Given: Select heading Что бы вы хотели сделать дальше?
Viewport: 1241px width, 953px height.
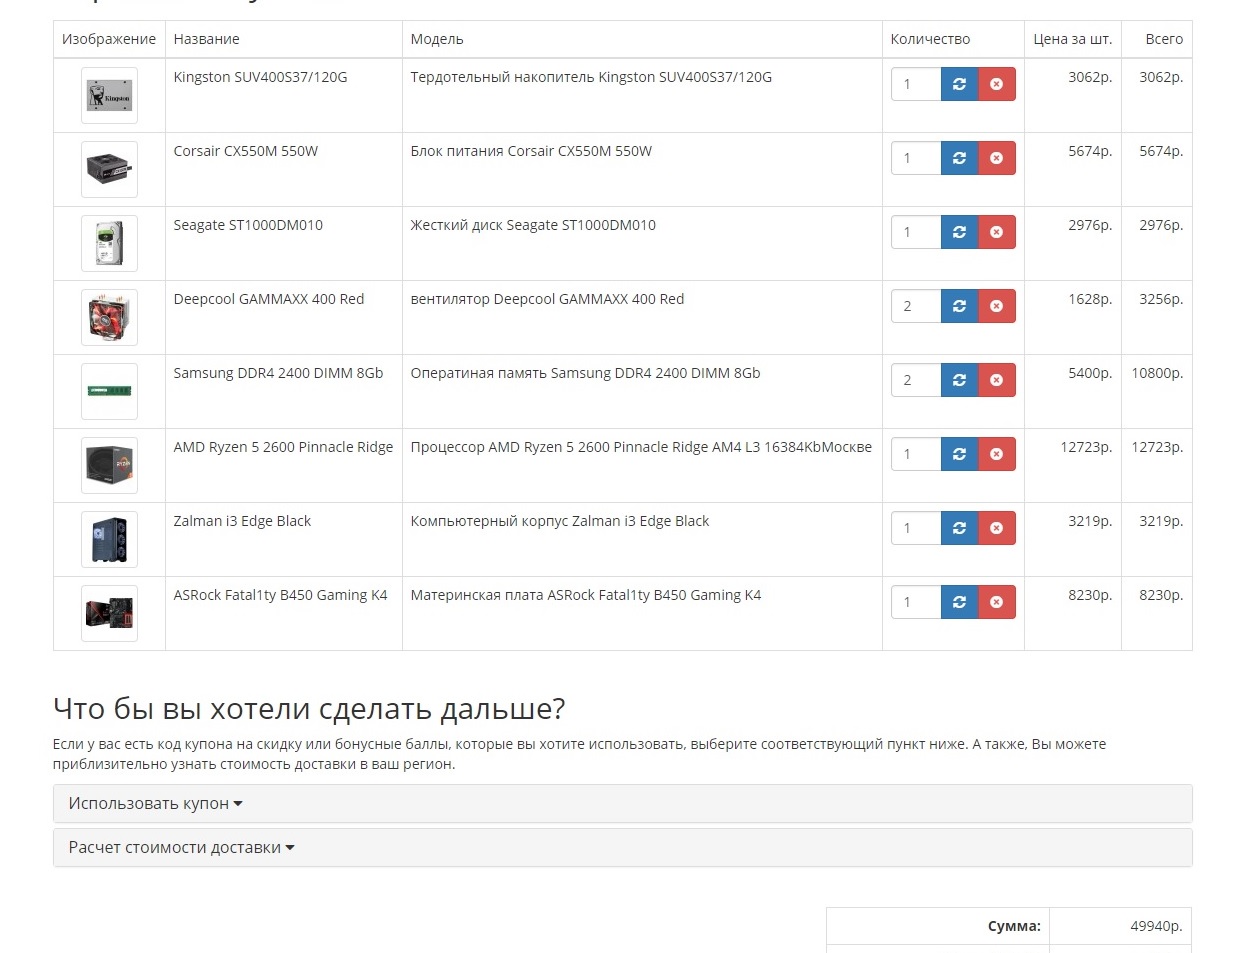Looking at the screenshot, I should [x=309, y=709].
